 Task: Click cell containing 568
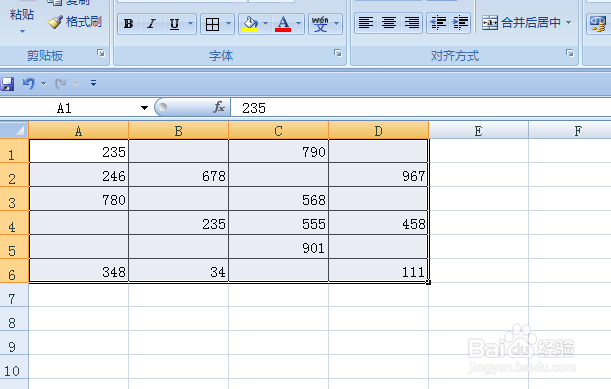[278, 199]
